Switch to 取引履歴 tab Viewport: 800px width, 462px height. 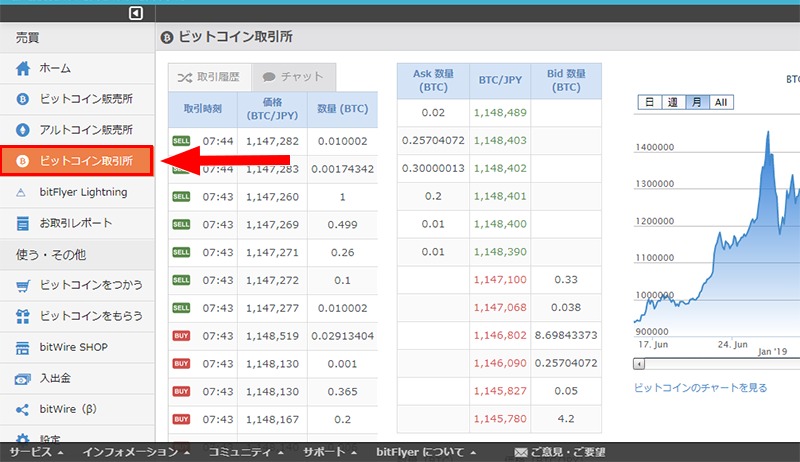click(210, 78)
